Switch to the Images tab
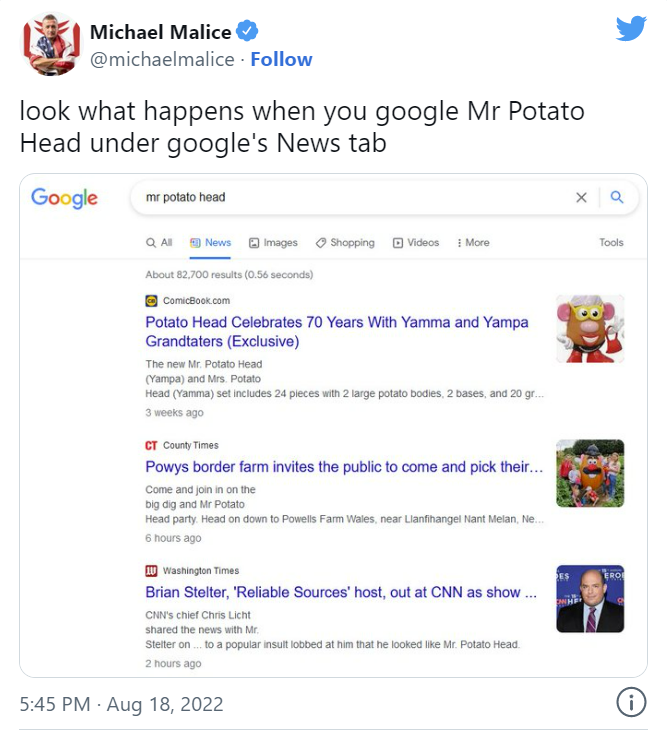The height and width of the screenshot is (730, 667). pyautogui.click(x=273, y=243)
